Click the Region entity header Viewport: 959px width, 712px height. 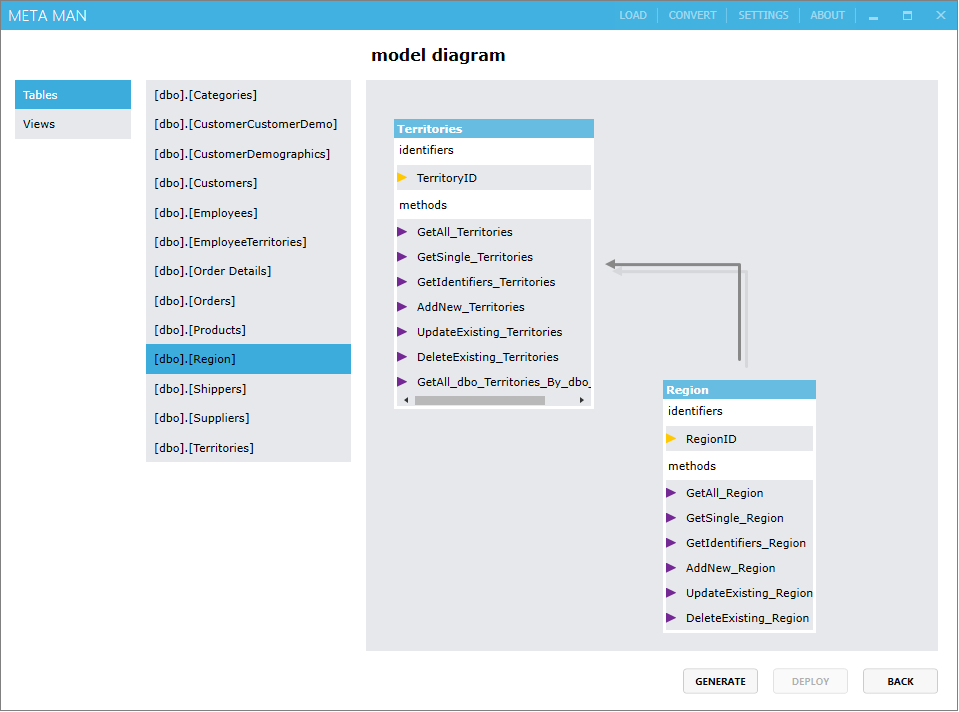(739, 390)
